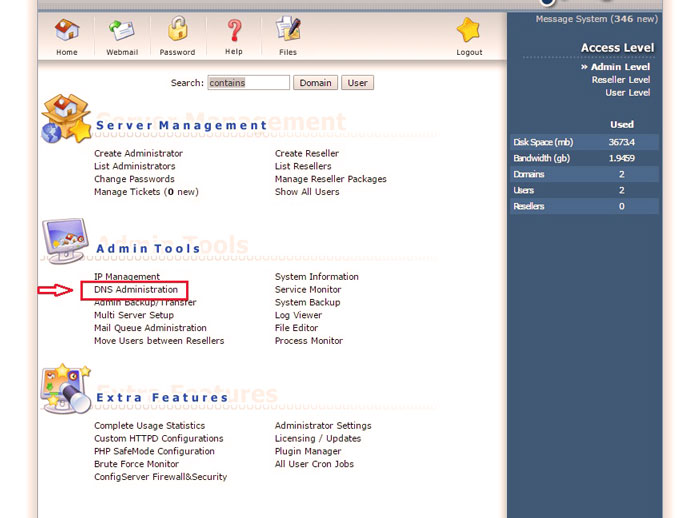Screen dimensions: 685x518
Task: Click the Resellers usage row
Action: [584, 206]
